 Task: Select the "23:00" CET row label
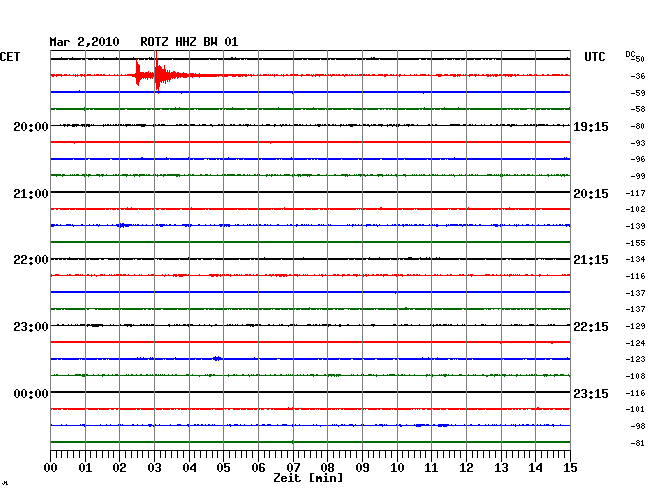click(x=31, y=327)
